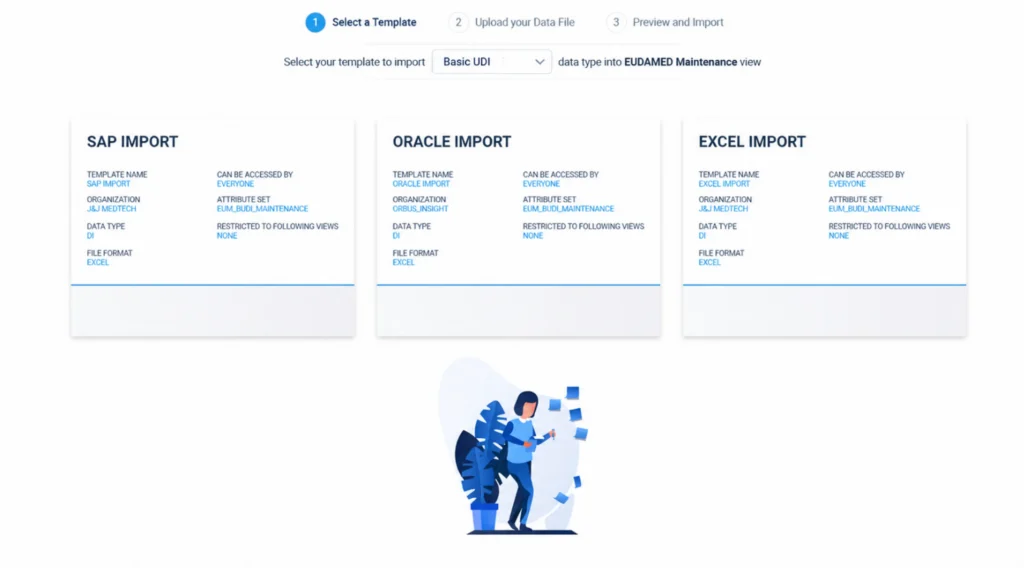Image resolution: width=1024 pixels, height=568 pixels.
Task: Click NONE restricted views in ORACLE IMPORT card
Action: 533,236
